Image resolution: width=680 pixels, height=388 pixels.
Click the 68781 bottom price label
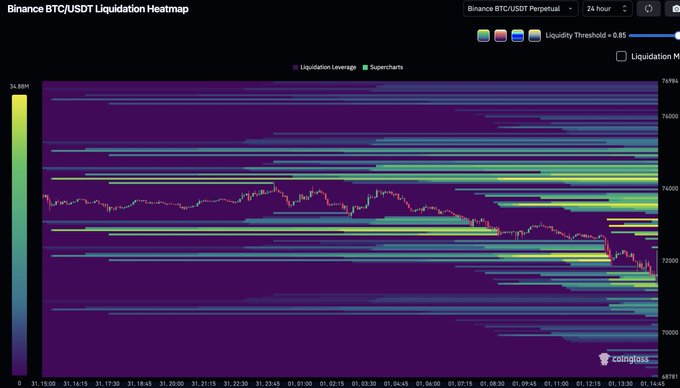pos(670,376)
